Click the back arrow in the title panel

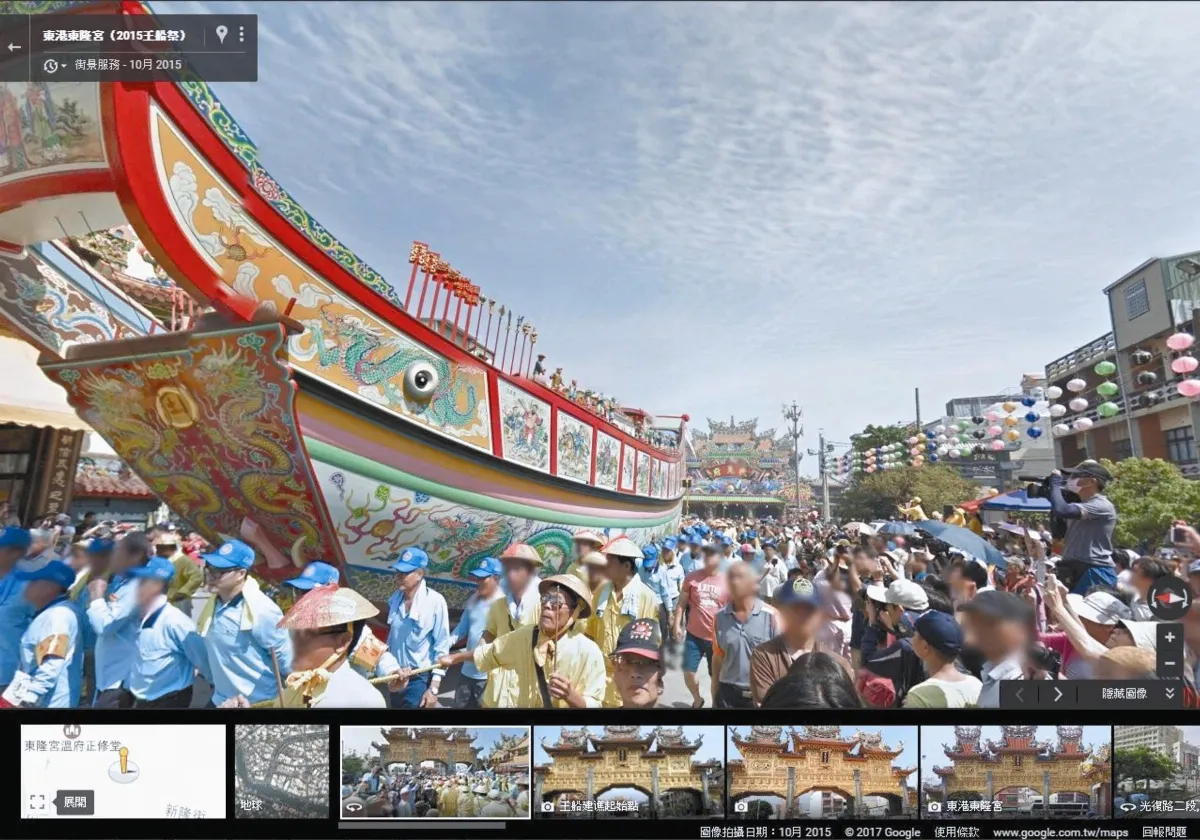tap(17, 47)
